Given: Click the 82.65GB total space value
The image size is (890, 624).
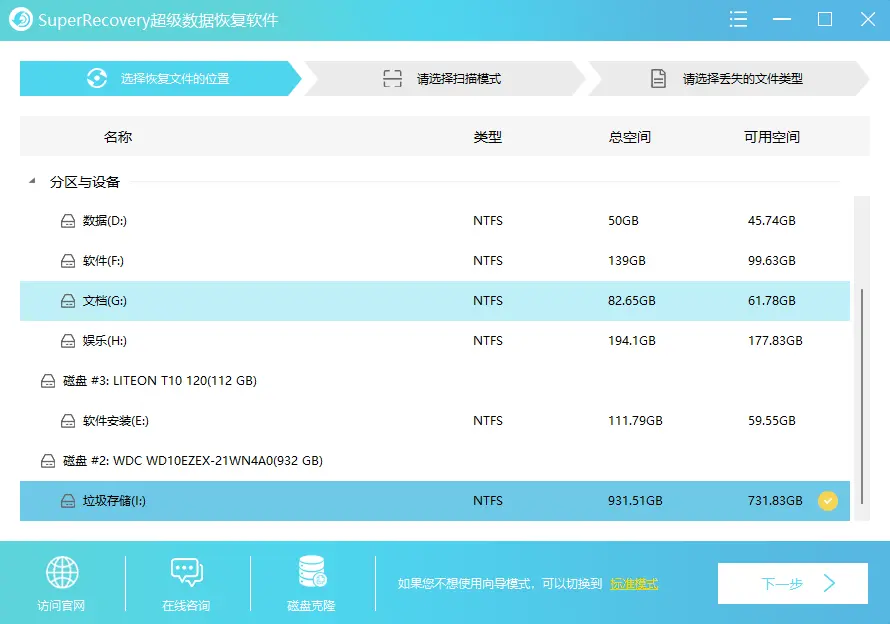Looking at the screenshot, I should point(631,301).
